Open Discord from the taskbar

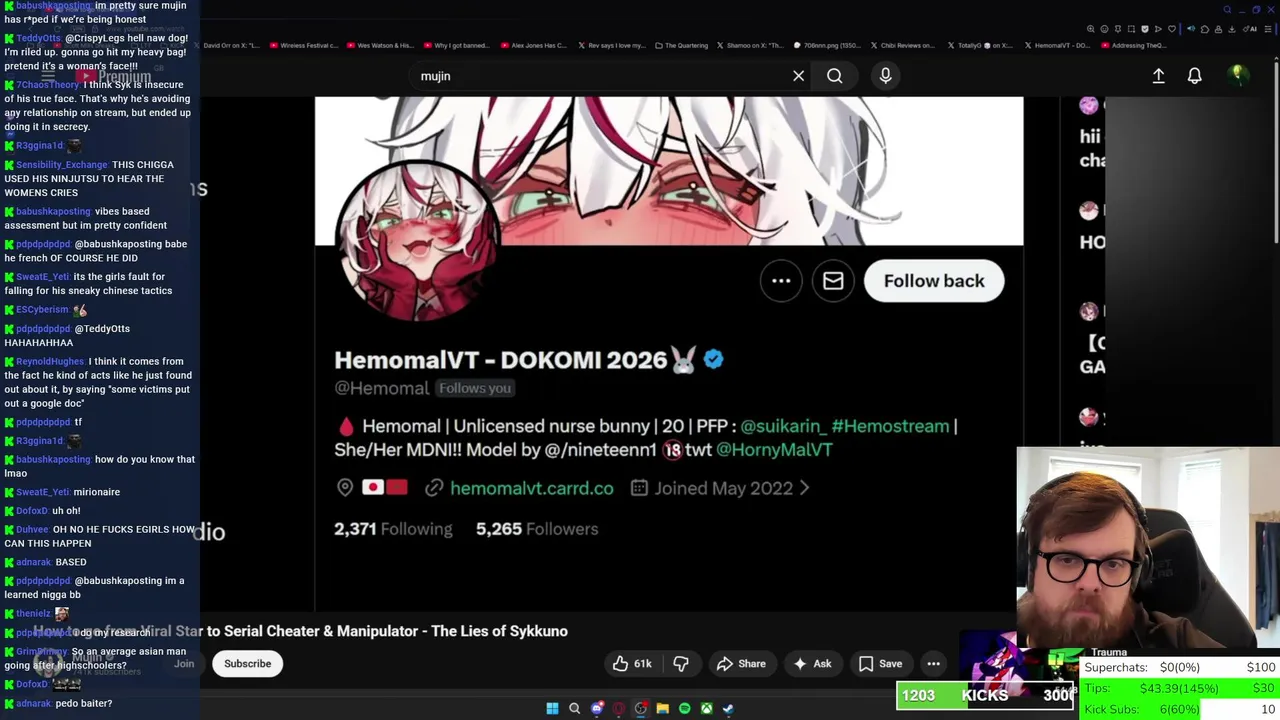click(x=596, y=709)
